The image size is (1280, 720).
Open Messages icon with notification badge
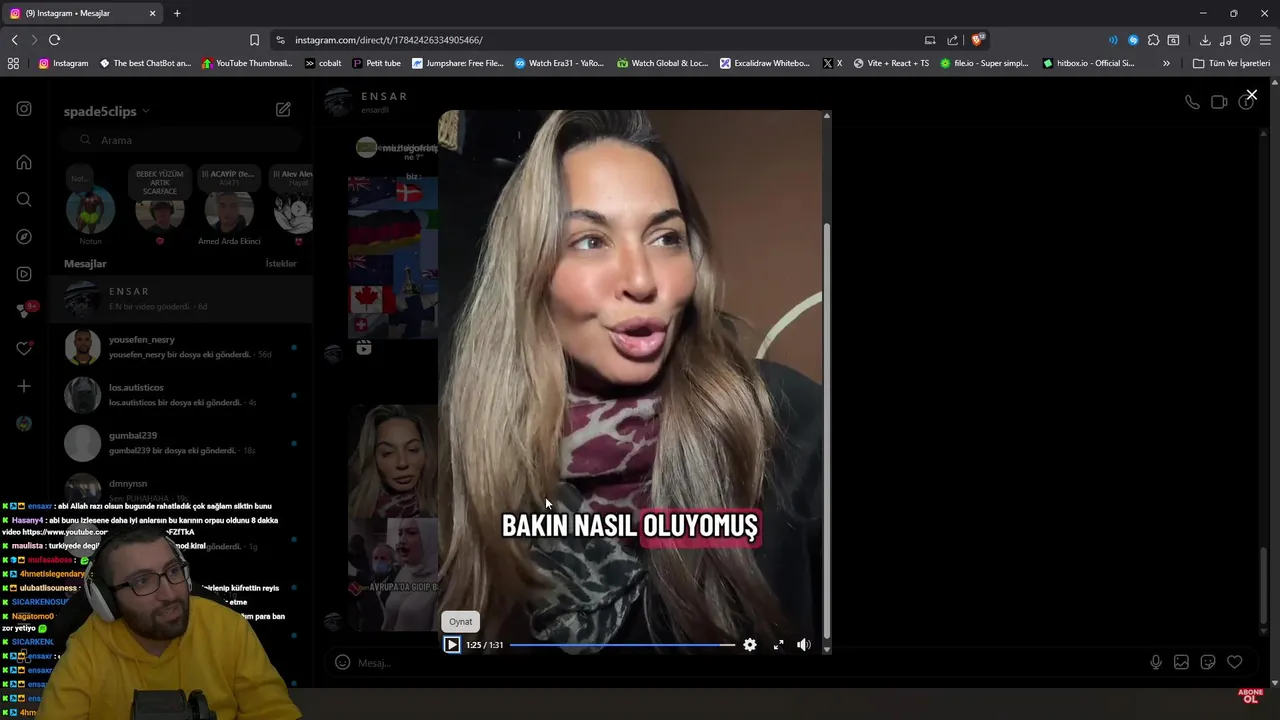coord(26,311)
